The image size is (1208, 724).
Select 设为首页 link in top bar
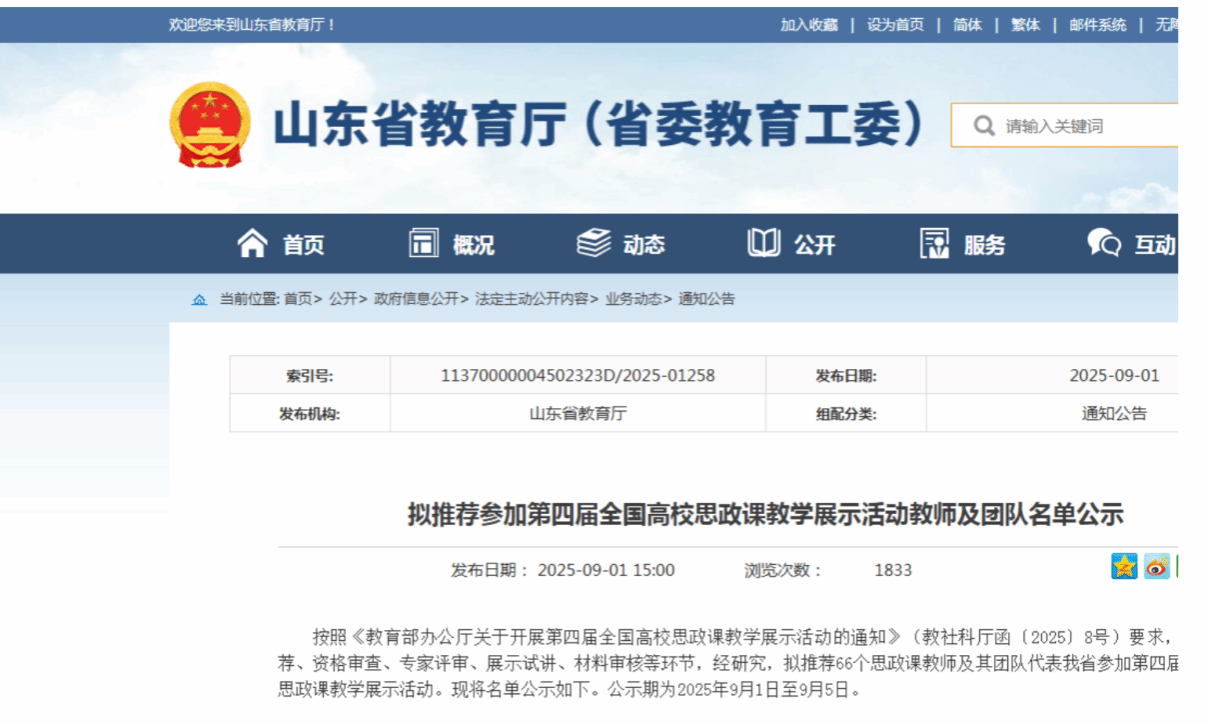coord(895,25)
